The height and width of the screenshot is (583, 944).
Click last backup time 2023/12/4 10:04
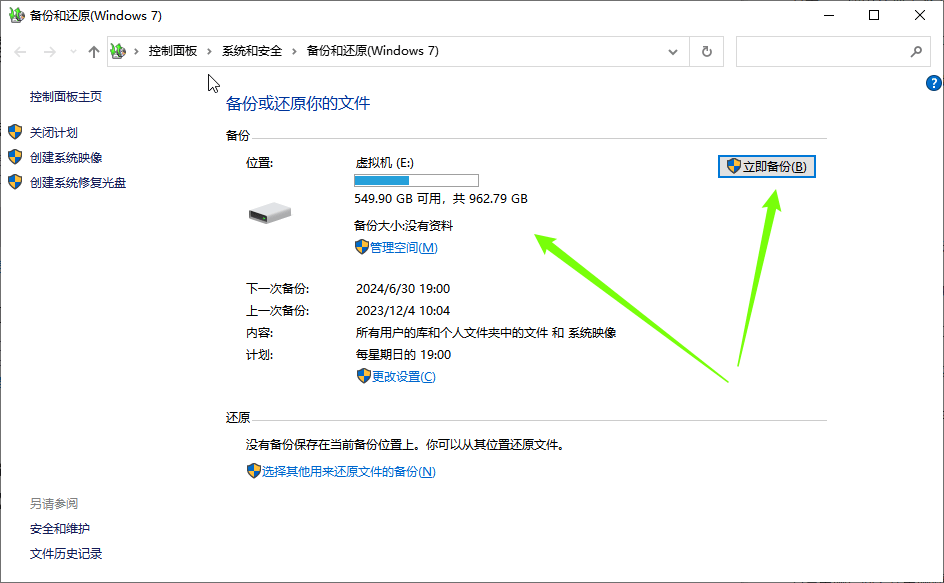pyautogui.click(x=403, y=311)
